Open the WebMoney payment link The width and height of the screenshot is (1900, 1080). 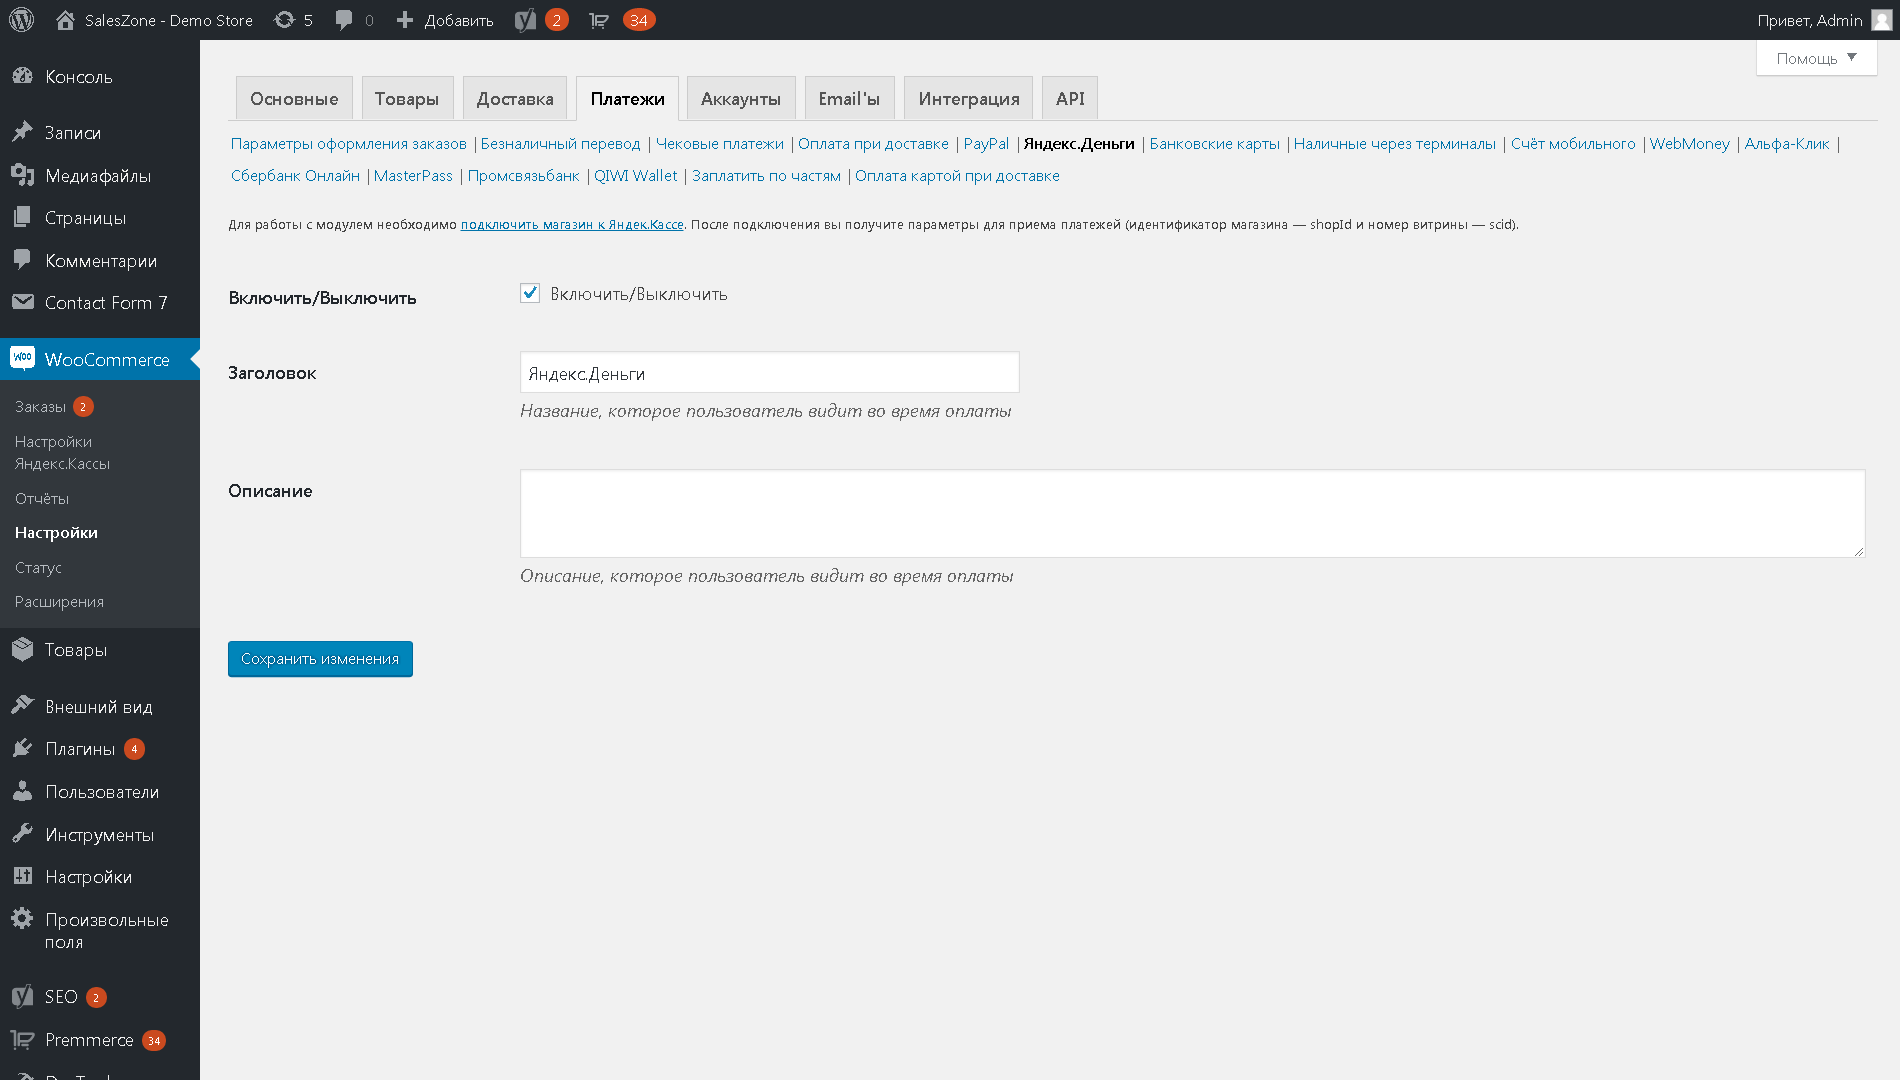[x=1689, y=144]
